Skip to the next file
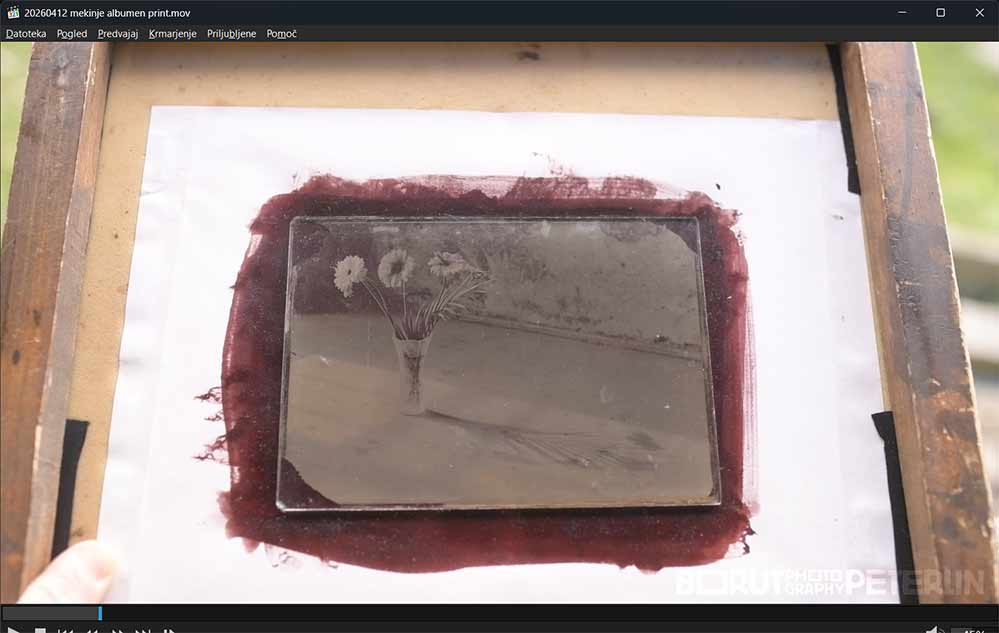999x633 pixels. (143, 630)
